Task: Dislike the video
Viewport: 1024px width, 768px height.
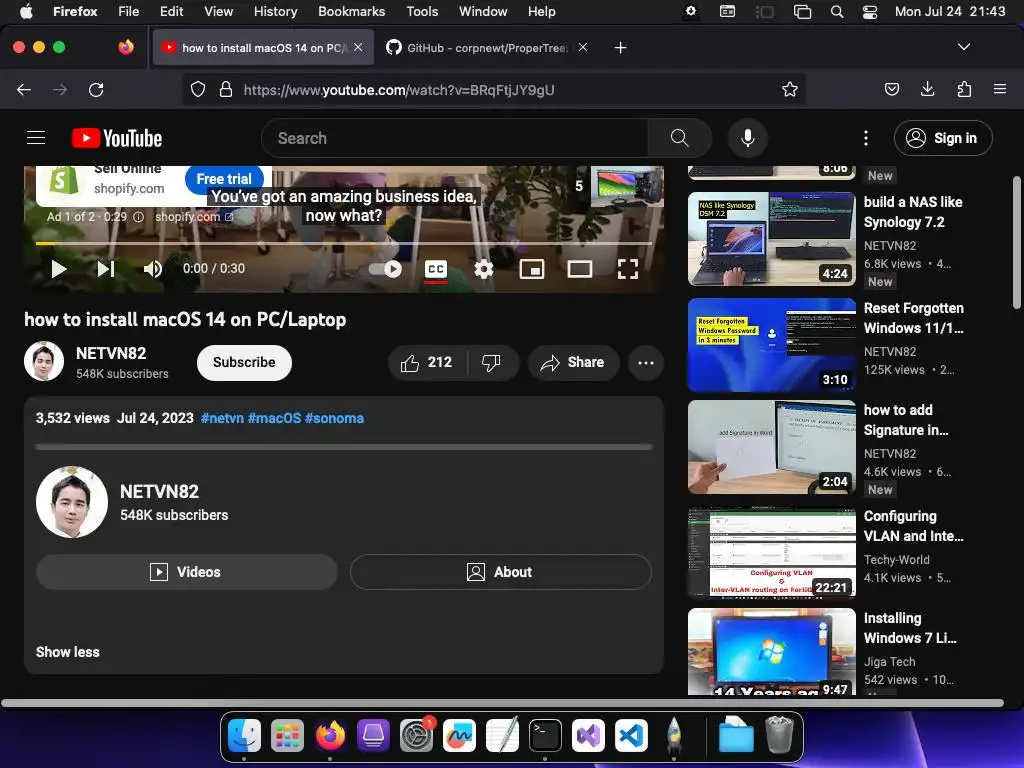Action: point(492,362)
